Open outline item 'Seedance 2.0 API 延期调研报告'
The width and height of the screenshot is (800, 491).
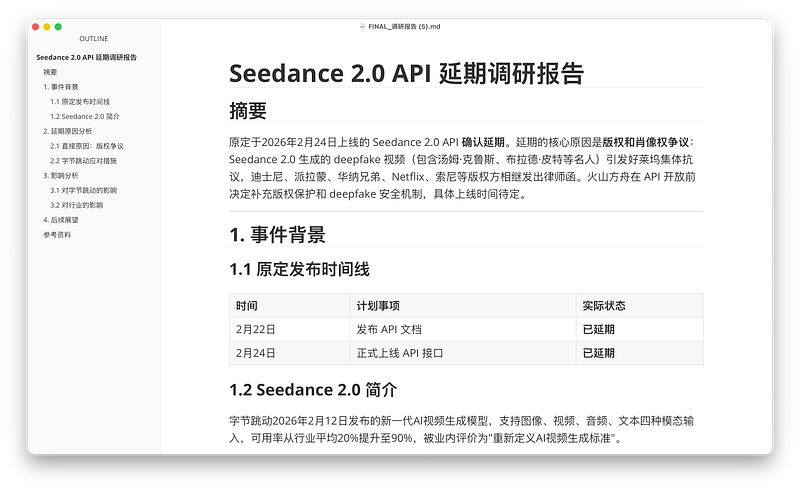click(86, 57)
